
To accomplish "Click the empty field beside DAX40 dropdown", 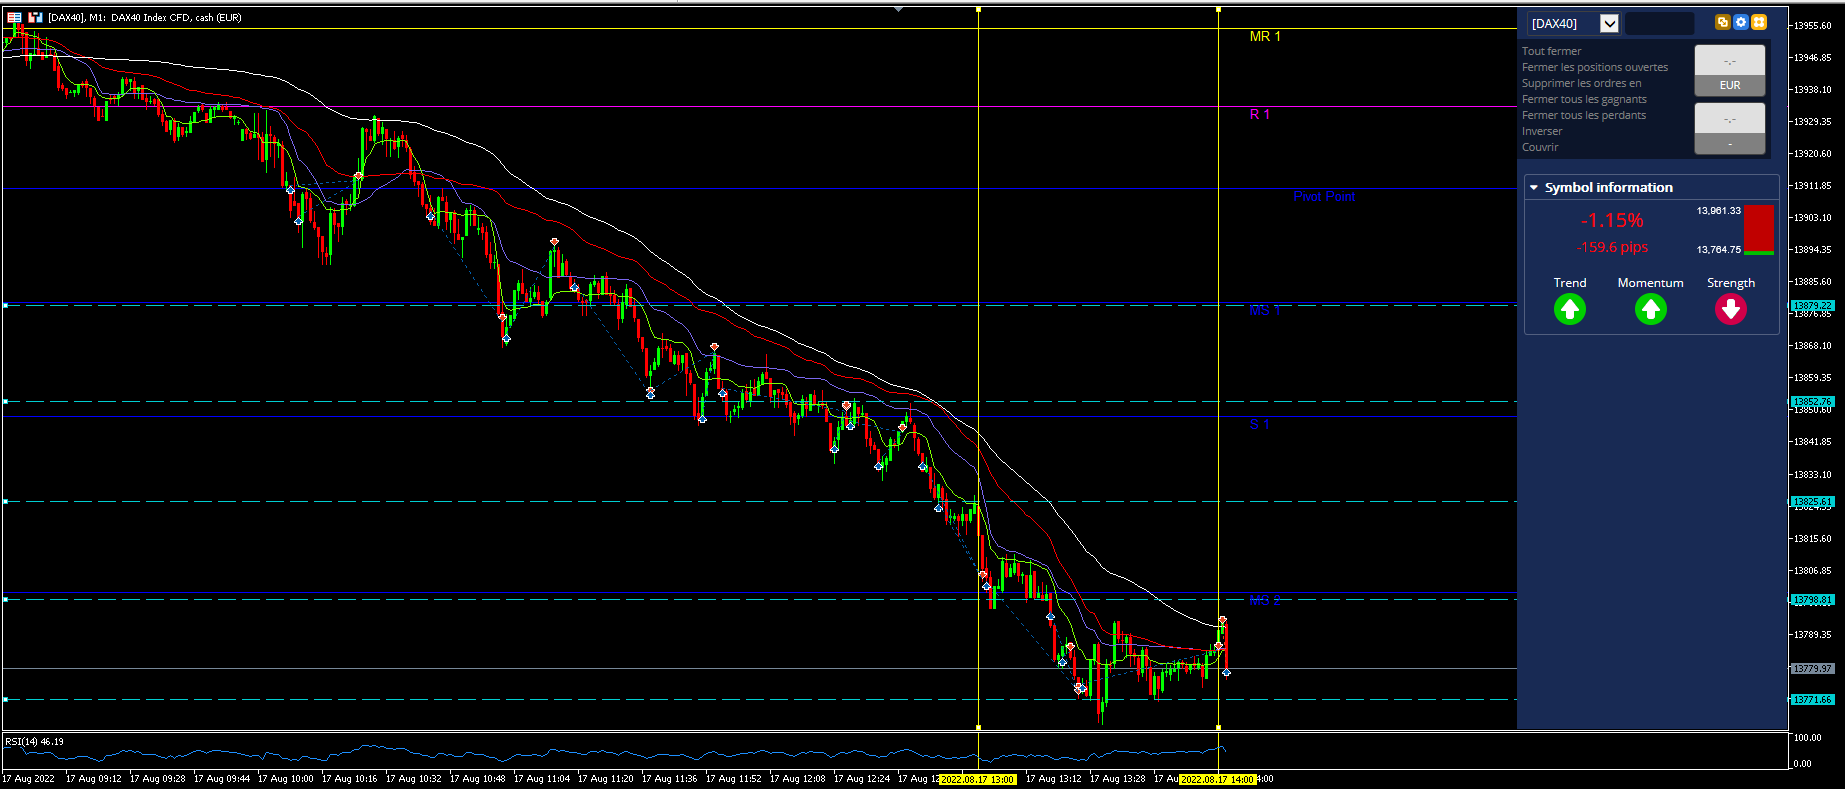I will coord(1659,23).
